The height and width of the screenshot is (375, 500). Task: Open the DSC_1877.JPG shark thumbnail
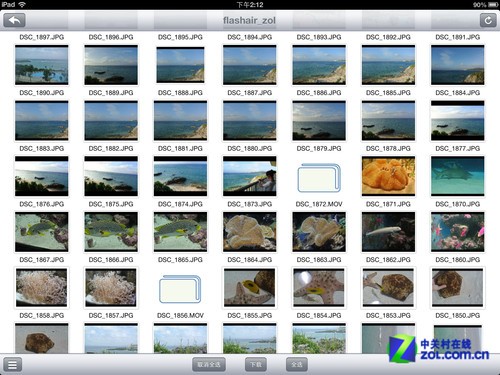[x=458, y=176]
